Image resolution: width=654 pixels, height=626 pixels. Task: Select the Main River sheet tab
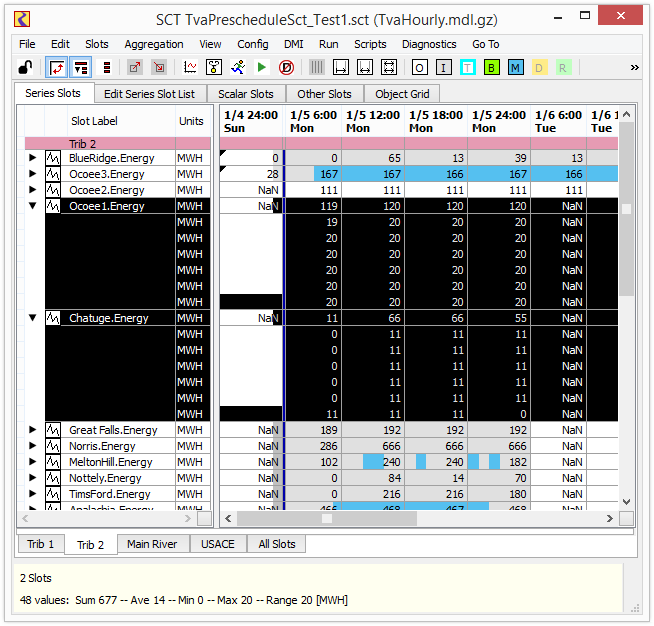point(152,544)
